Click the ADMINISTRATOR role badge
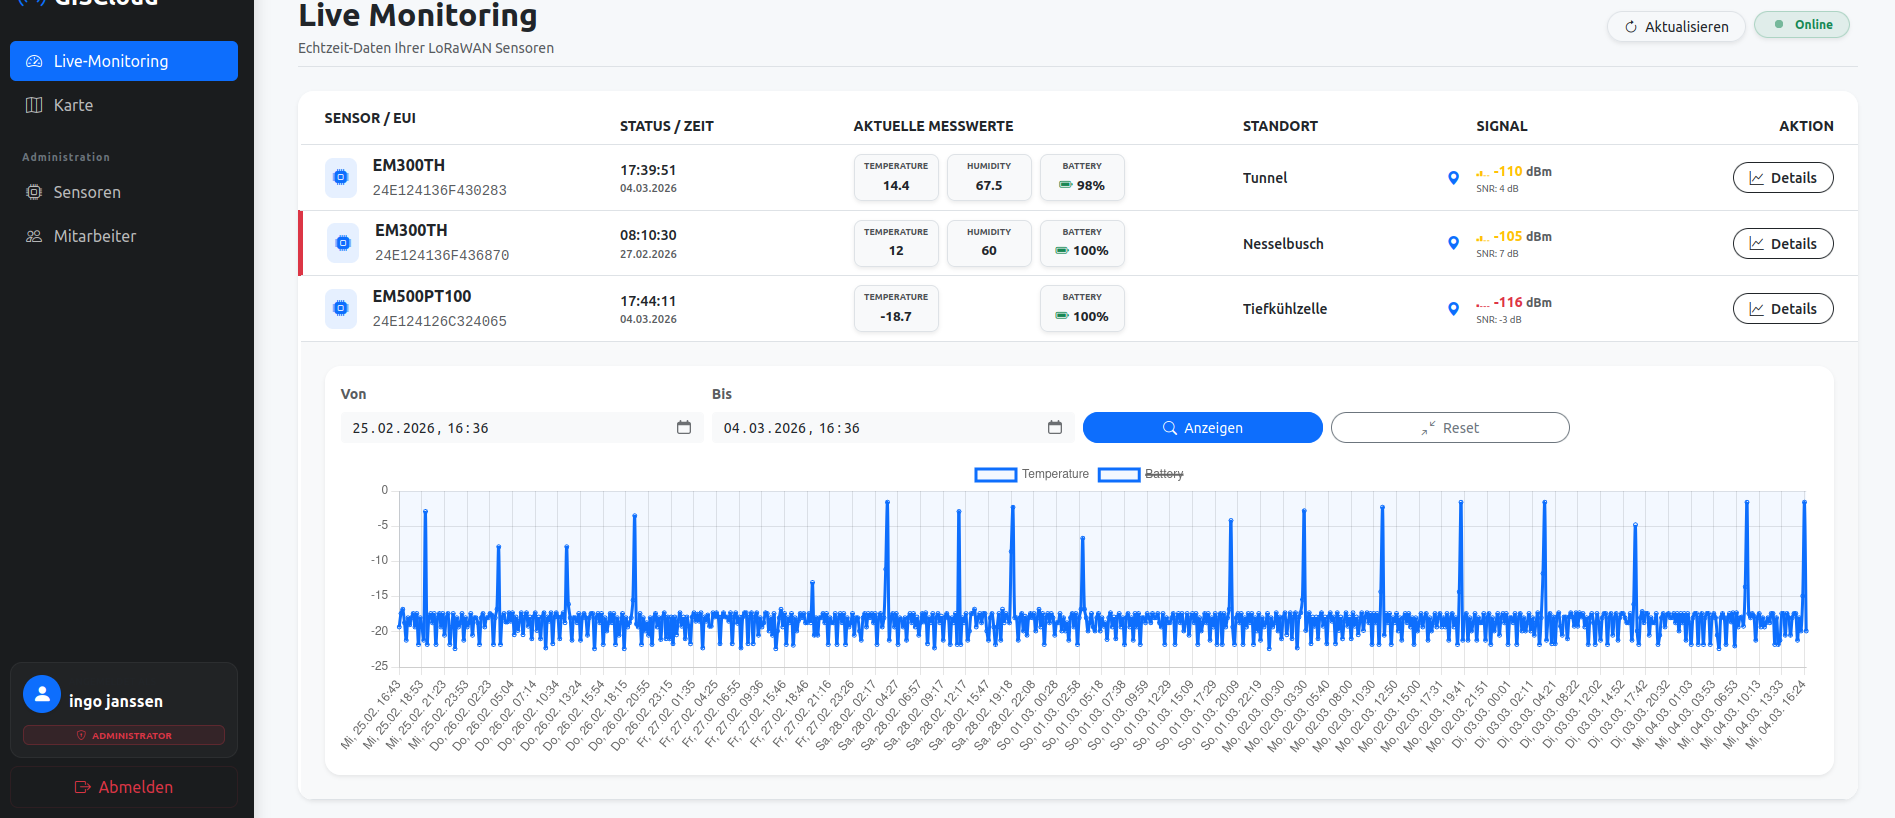Viewport: 1895px width, 818px height. [124, 735]
